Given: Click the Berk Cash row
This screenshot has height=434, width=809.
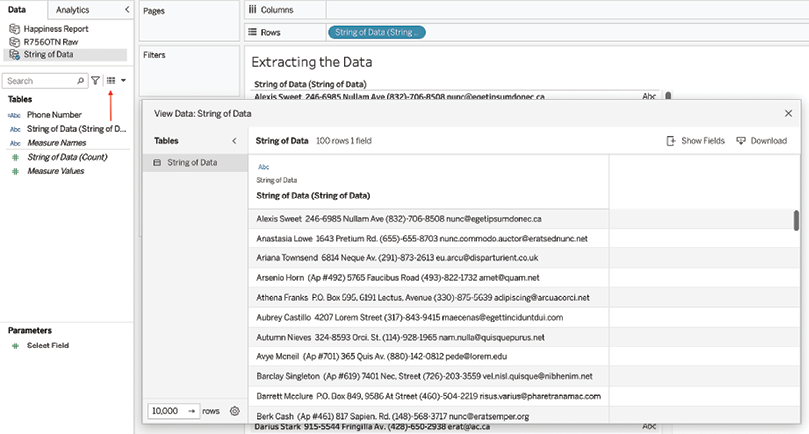Looking at the screenshot, I should click(x=428, y=415).
